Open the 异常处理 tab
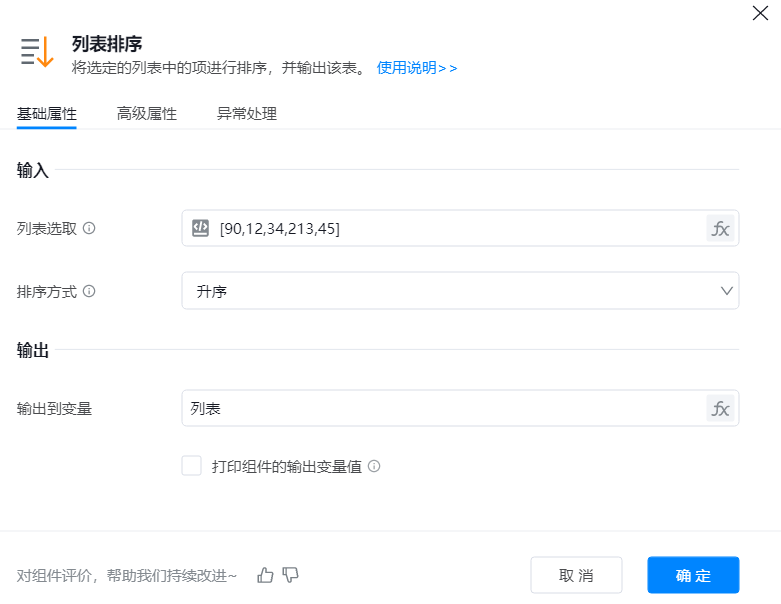The height and width of the screenshot is (604, 781). [247, 114]
